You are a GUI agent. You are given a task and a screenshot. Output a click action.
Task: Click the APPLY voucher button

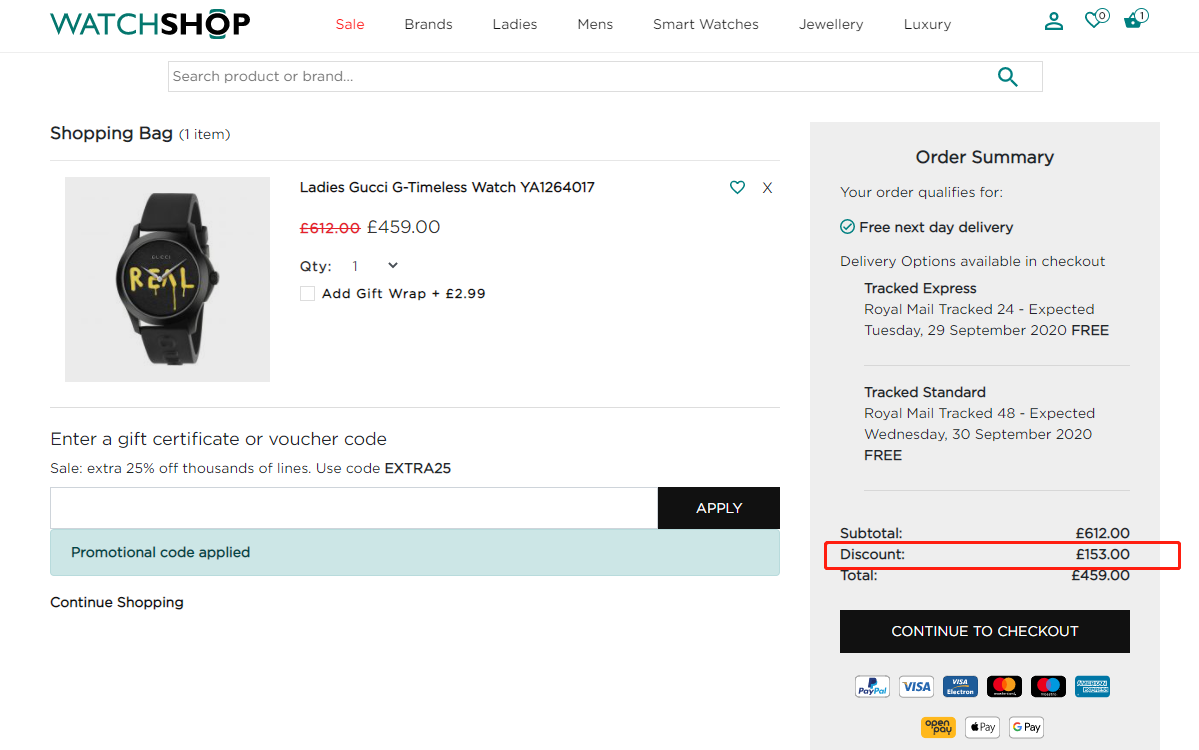[x=719, y=508]
